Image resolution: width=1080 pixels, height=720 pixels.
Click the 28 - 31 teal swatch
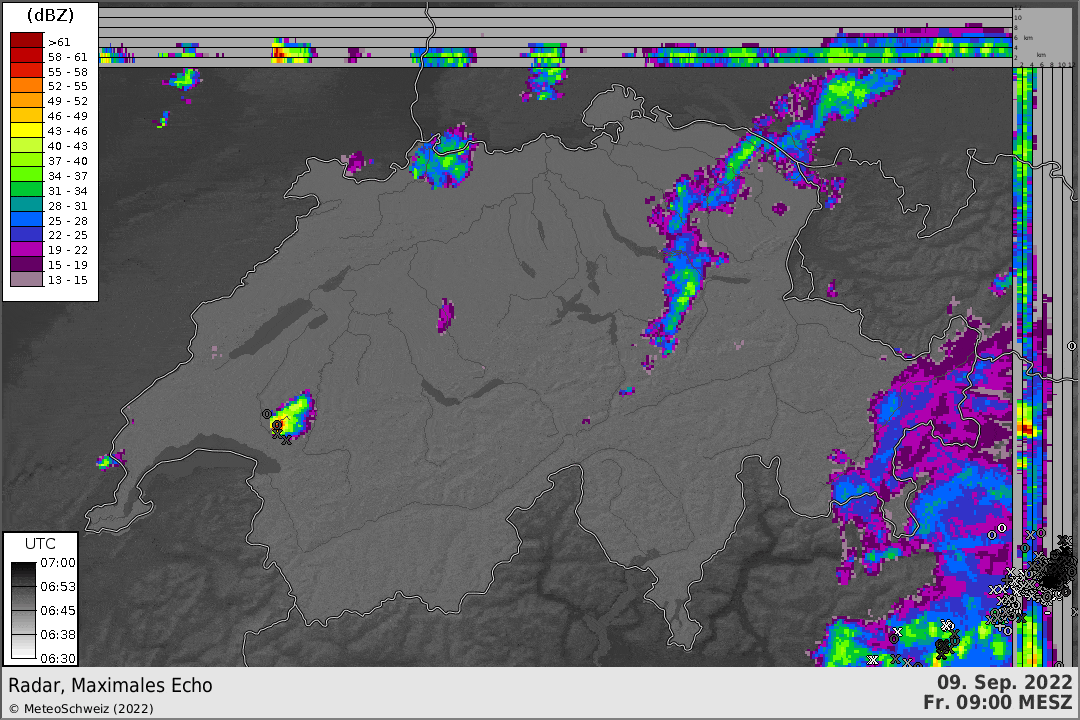point(26,205)
